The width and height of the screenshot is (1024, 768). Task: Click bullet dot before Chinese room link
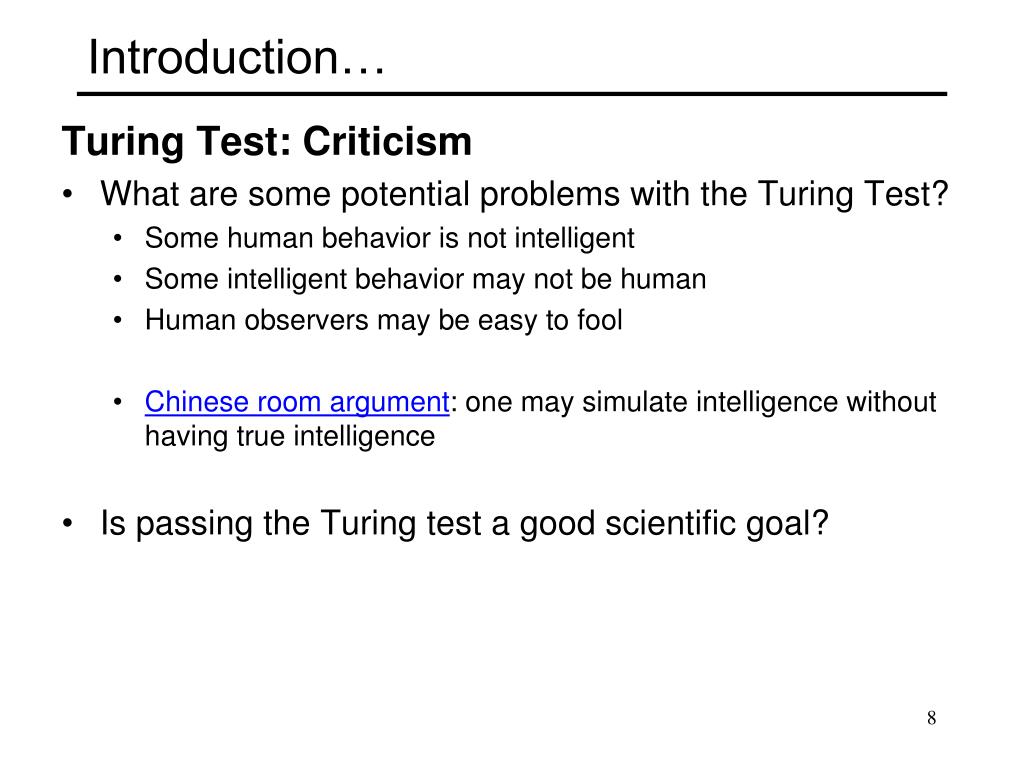118,402
